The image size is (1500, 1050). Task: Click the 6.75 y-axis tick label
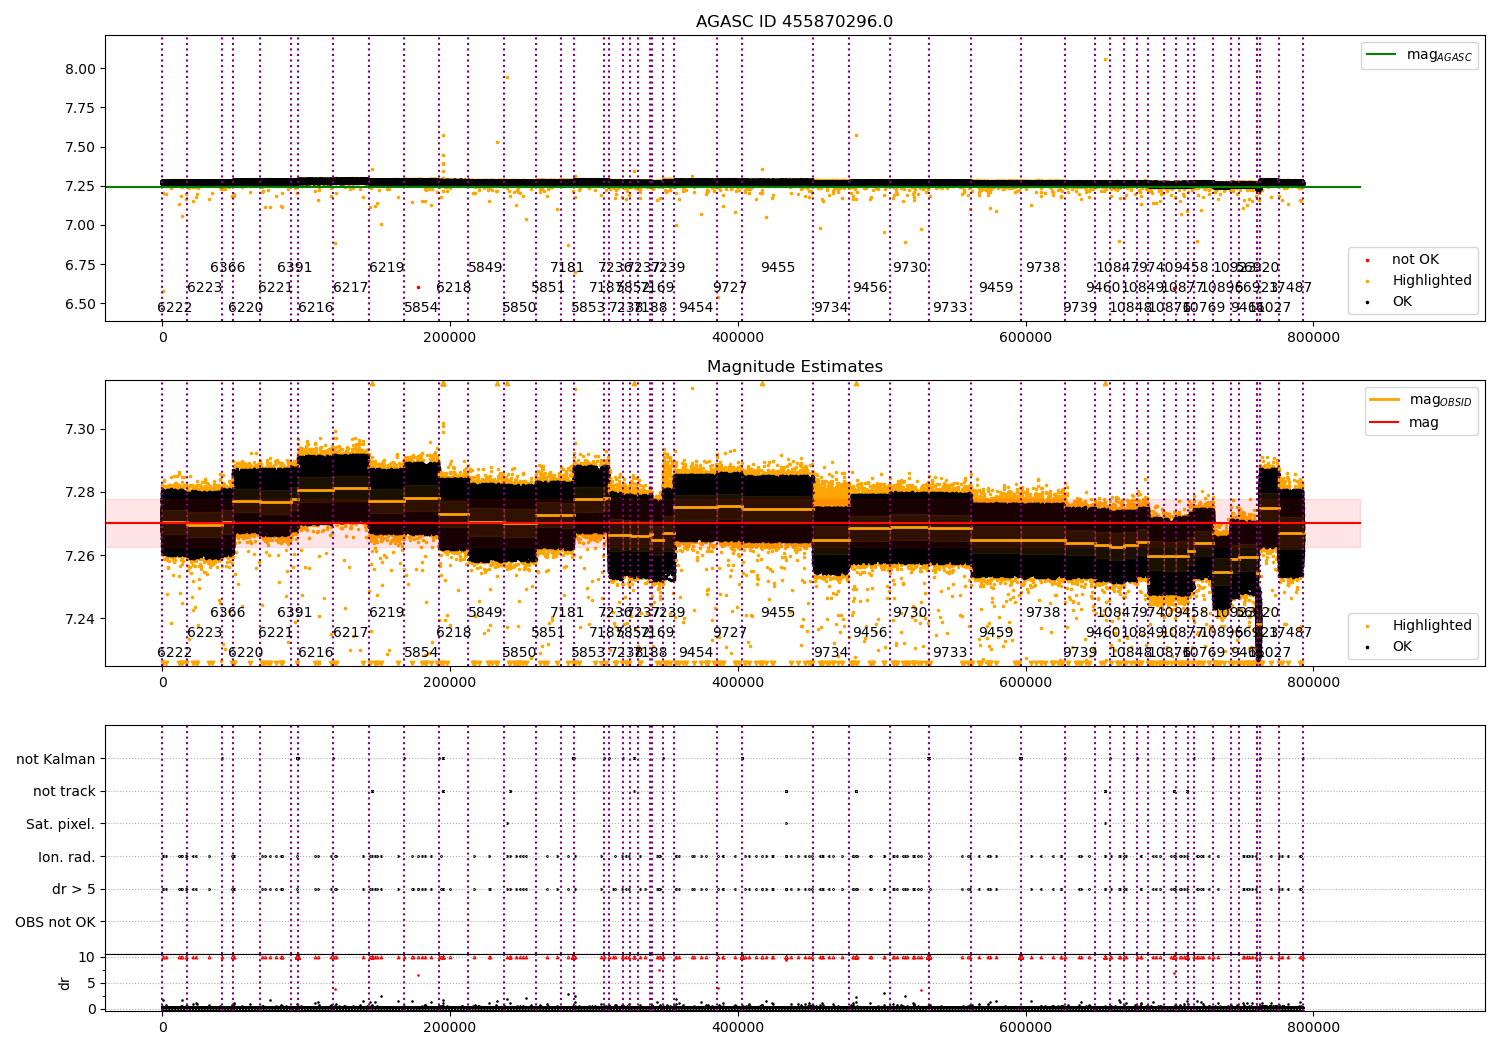tap(80, 265)
